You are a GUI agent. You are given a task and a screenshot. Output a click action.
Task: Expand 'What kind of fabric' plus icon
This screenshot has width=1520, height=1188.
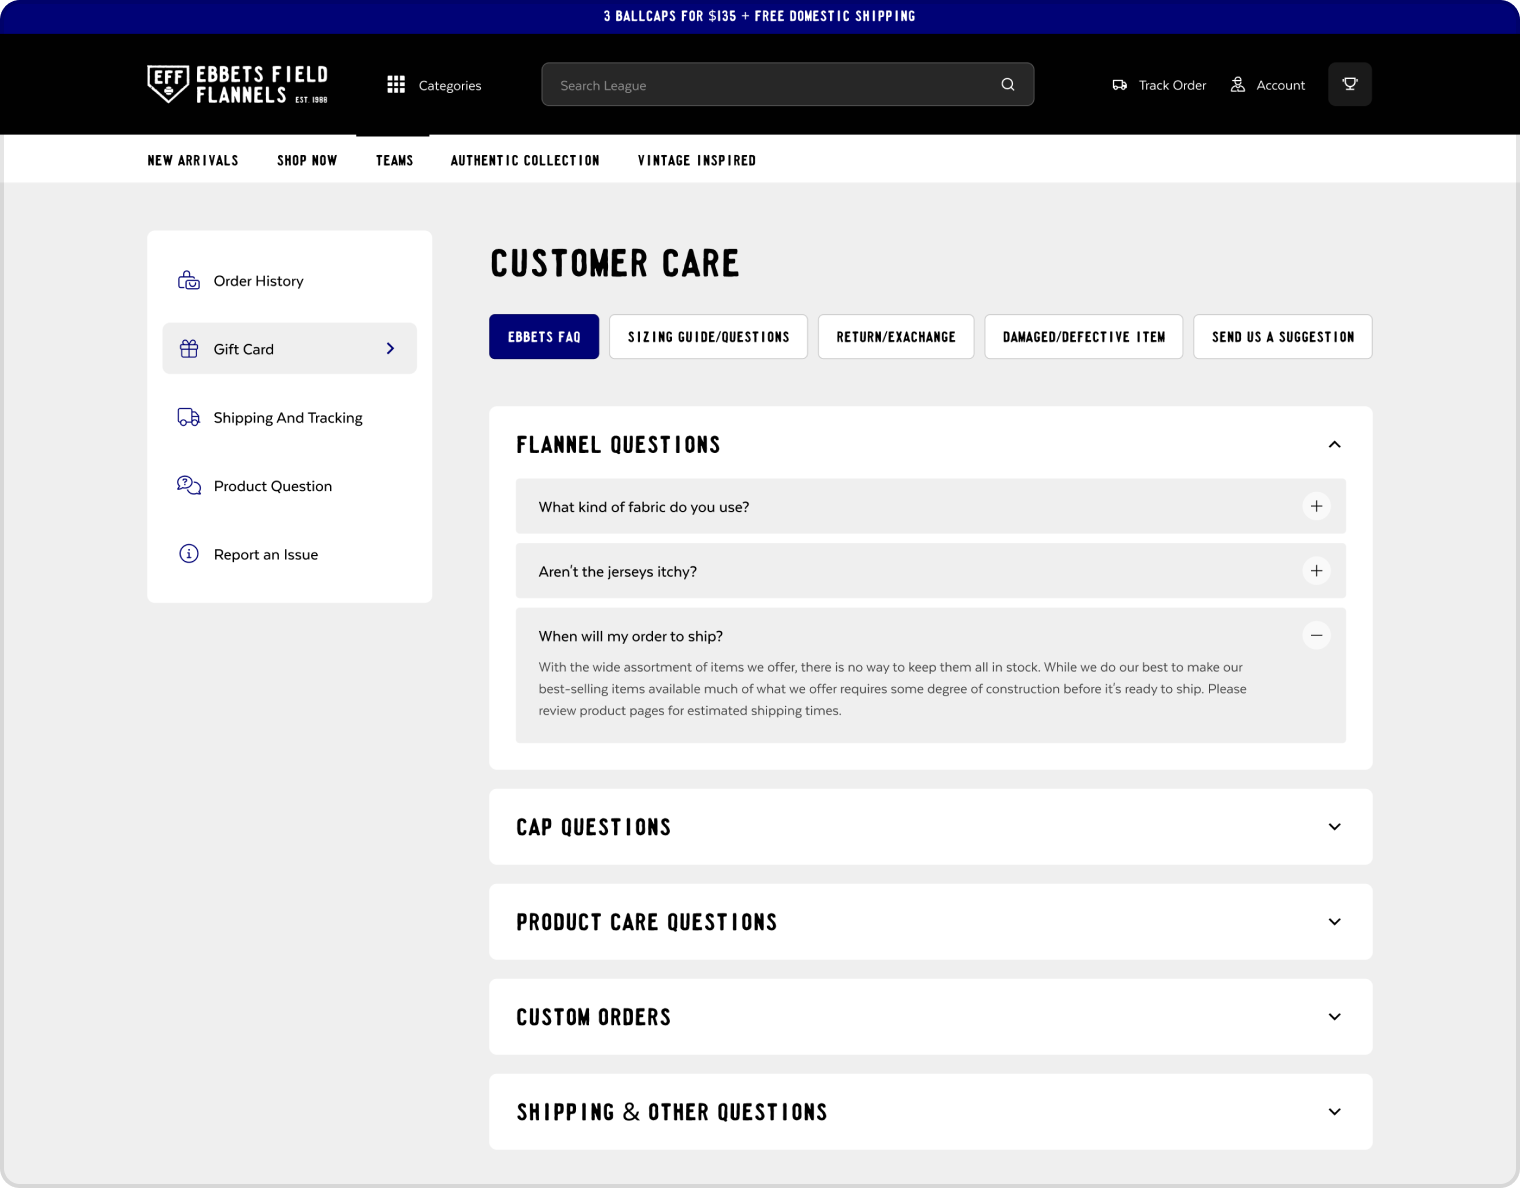click(x=1317, y=506)
